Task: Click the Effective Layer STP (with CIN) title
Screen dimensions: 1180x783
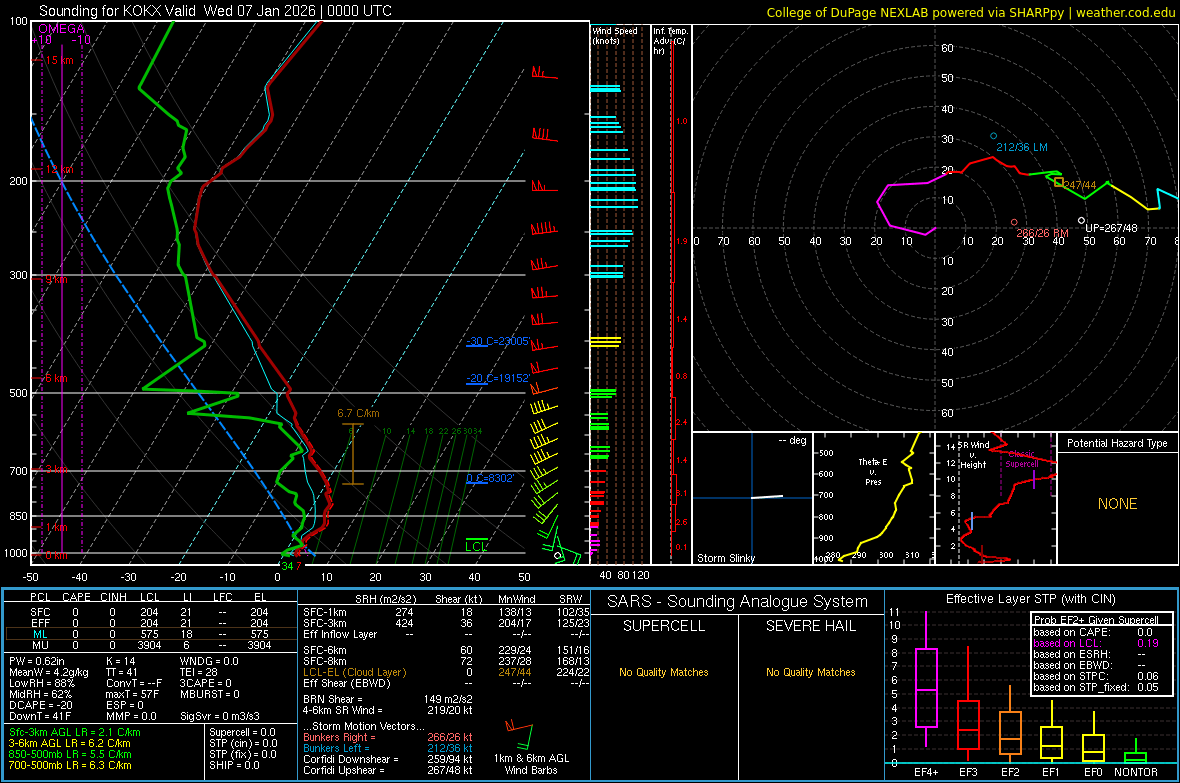Action: 1030,599
